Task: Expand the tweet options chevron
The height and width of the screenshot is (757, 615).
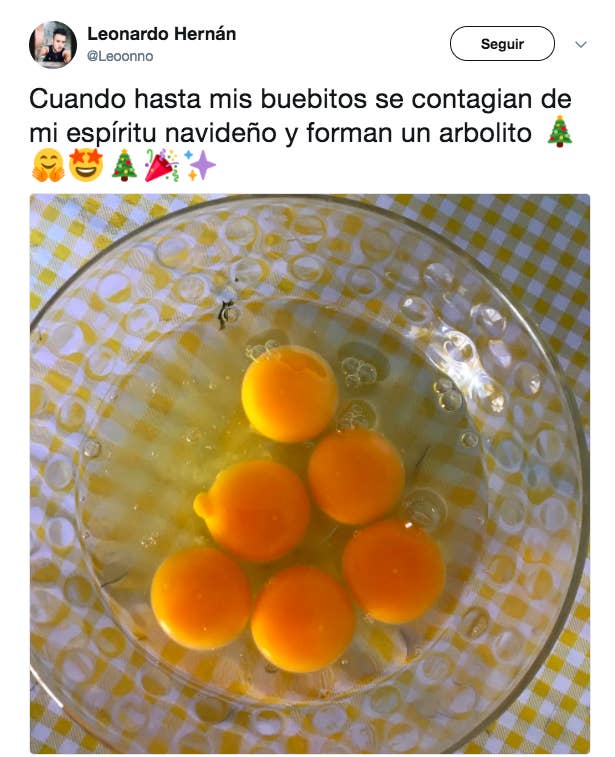Action: [581, 44]
